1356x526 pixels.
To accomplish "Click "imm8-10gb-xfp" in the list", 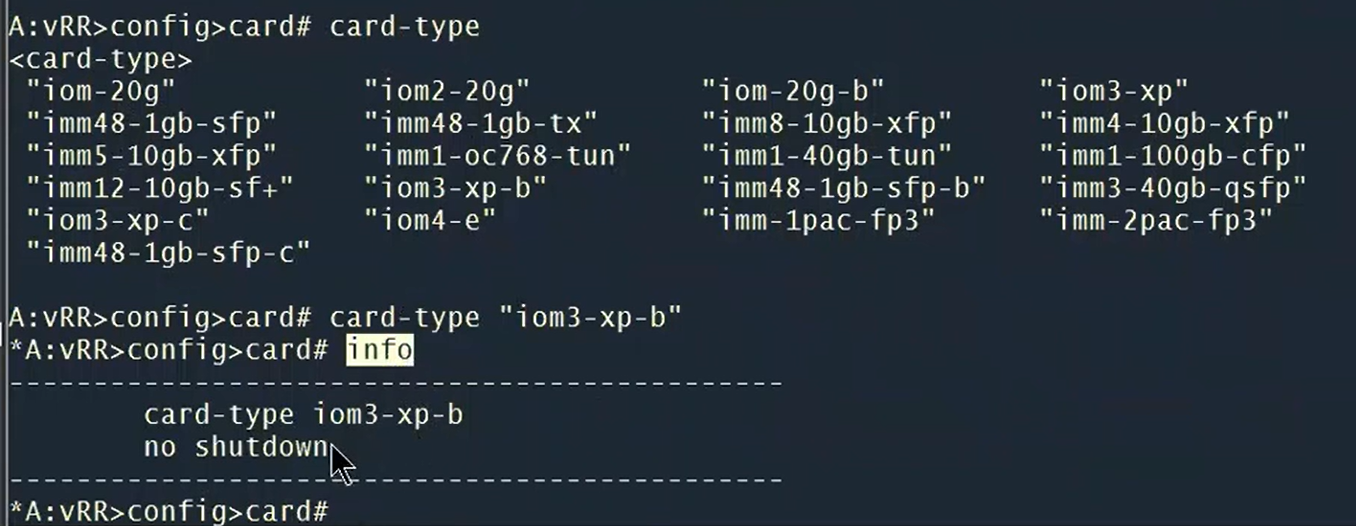I will click(x=827, y=123).
